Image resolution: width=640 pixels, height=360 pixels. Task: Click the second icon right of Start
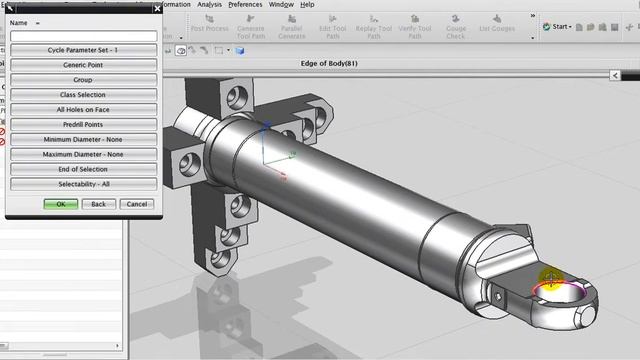590,27
